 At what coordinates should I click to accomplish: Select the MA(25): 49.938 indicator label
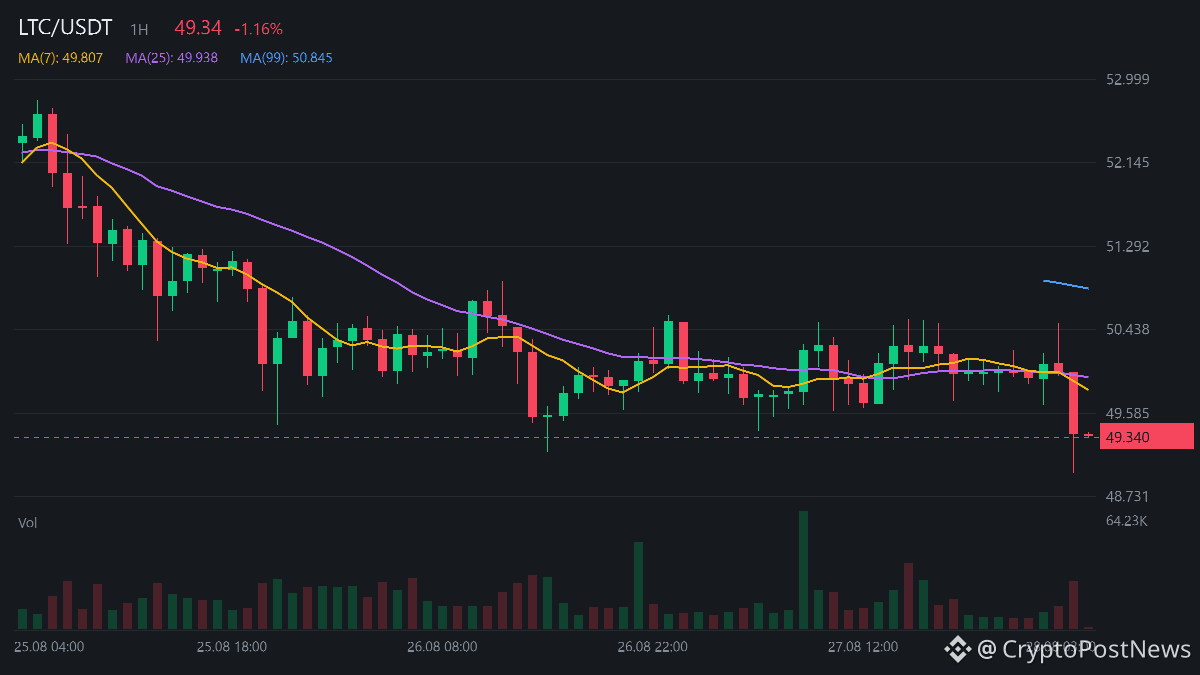(171, 58)
